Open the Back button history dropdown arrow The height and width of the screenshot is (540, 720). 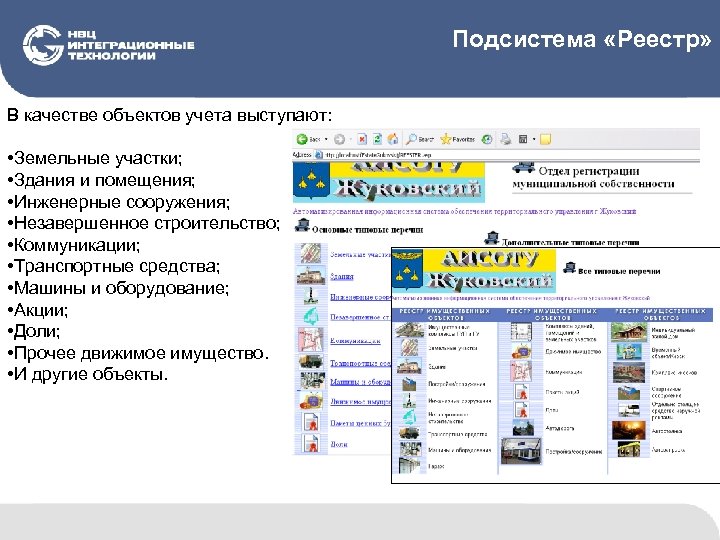(x=326, y=139)
